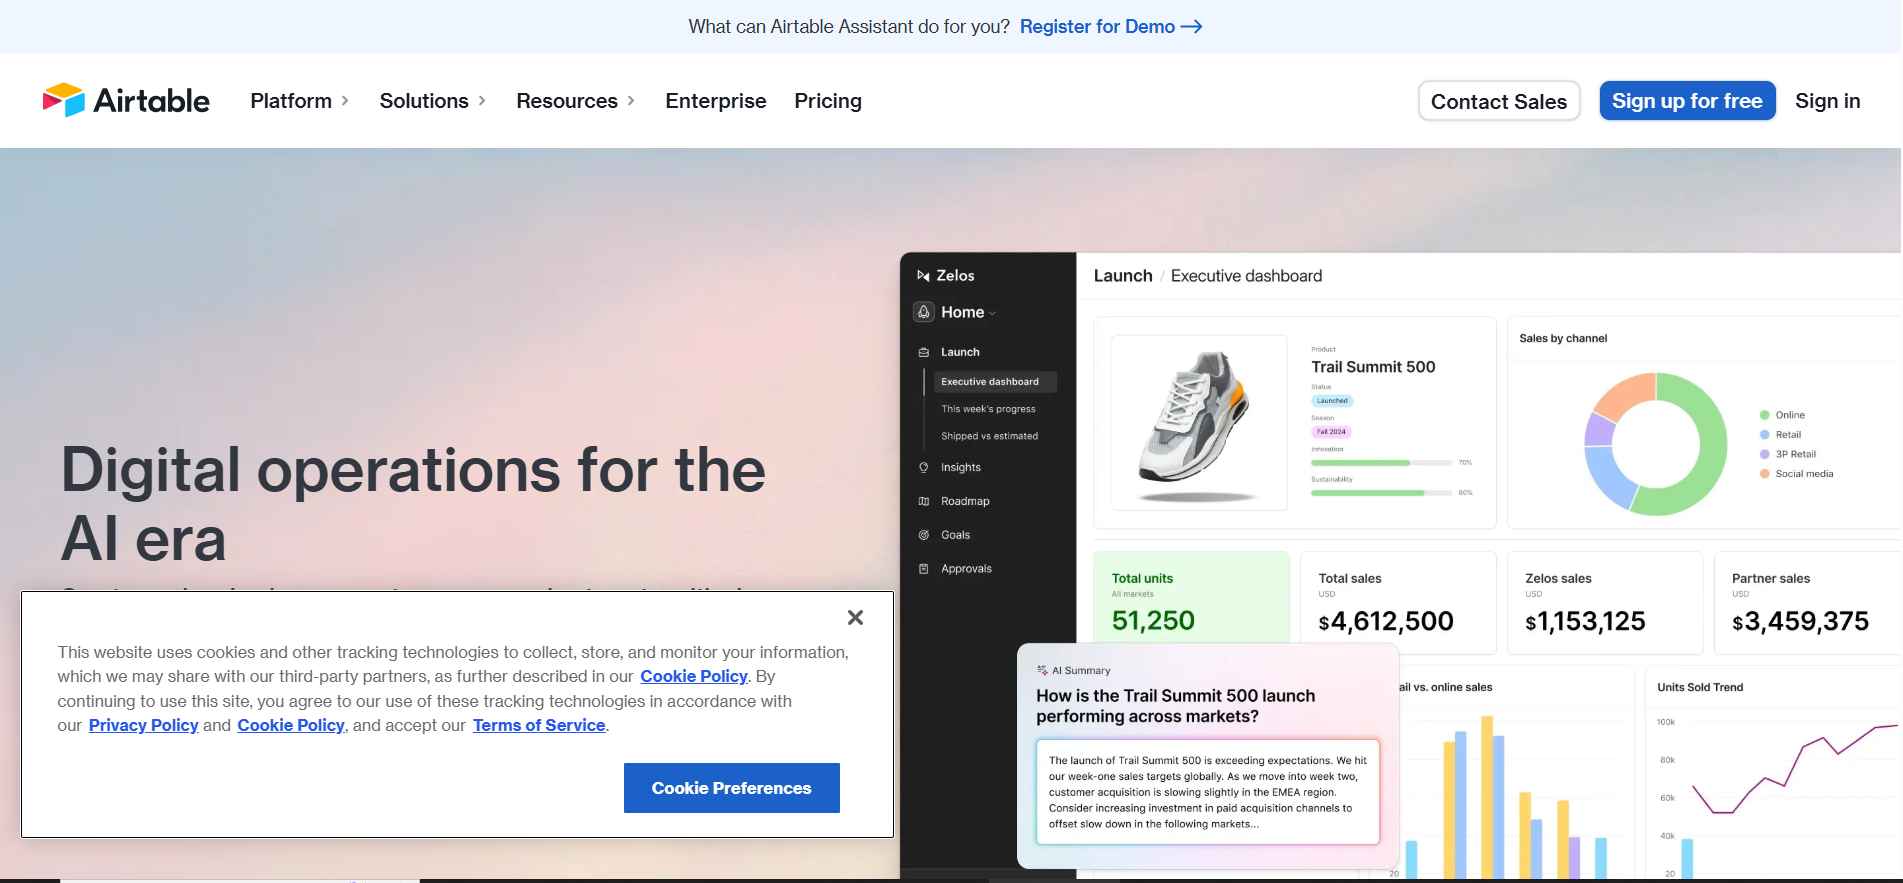The image size is (1903, 883).
Task: Click the Units Sold Trend chart title
Action: tap(1700, 688)
